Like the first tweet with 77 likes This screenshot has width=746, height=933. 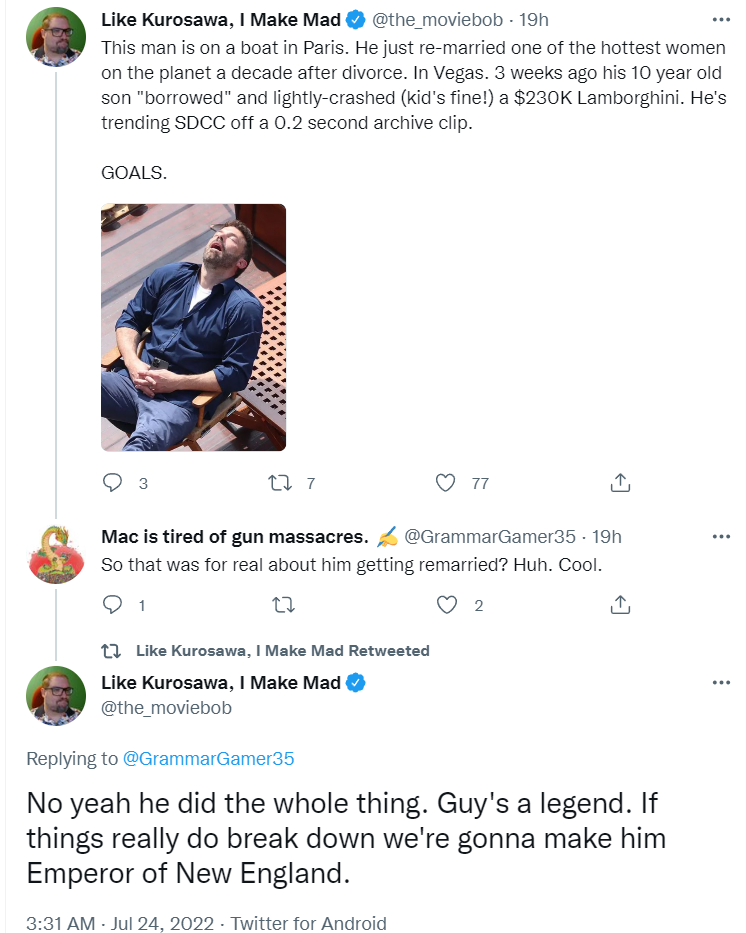[x=446, y=483]
